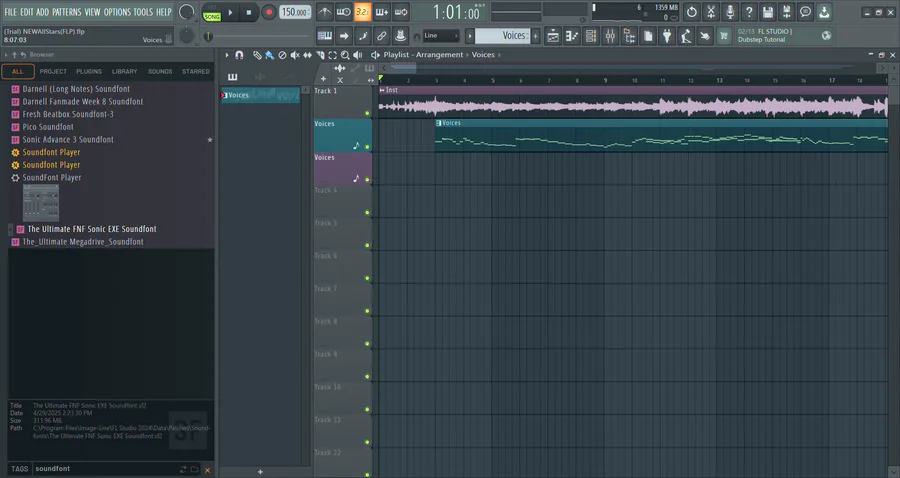The image size is (900, 478).
Task: Click the download content library icon
Action: click(x=824, y=11)
